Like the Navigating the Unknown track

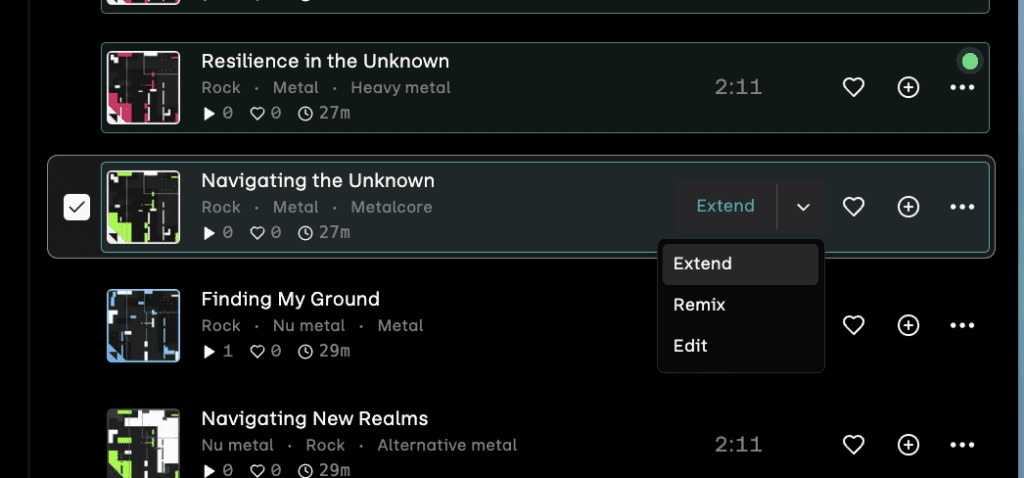(x=853, y=207)
